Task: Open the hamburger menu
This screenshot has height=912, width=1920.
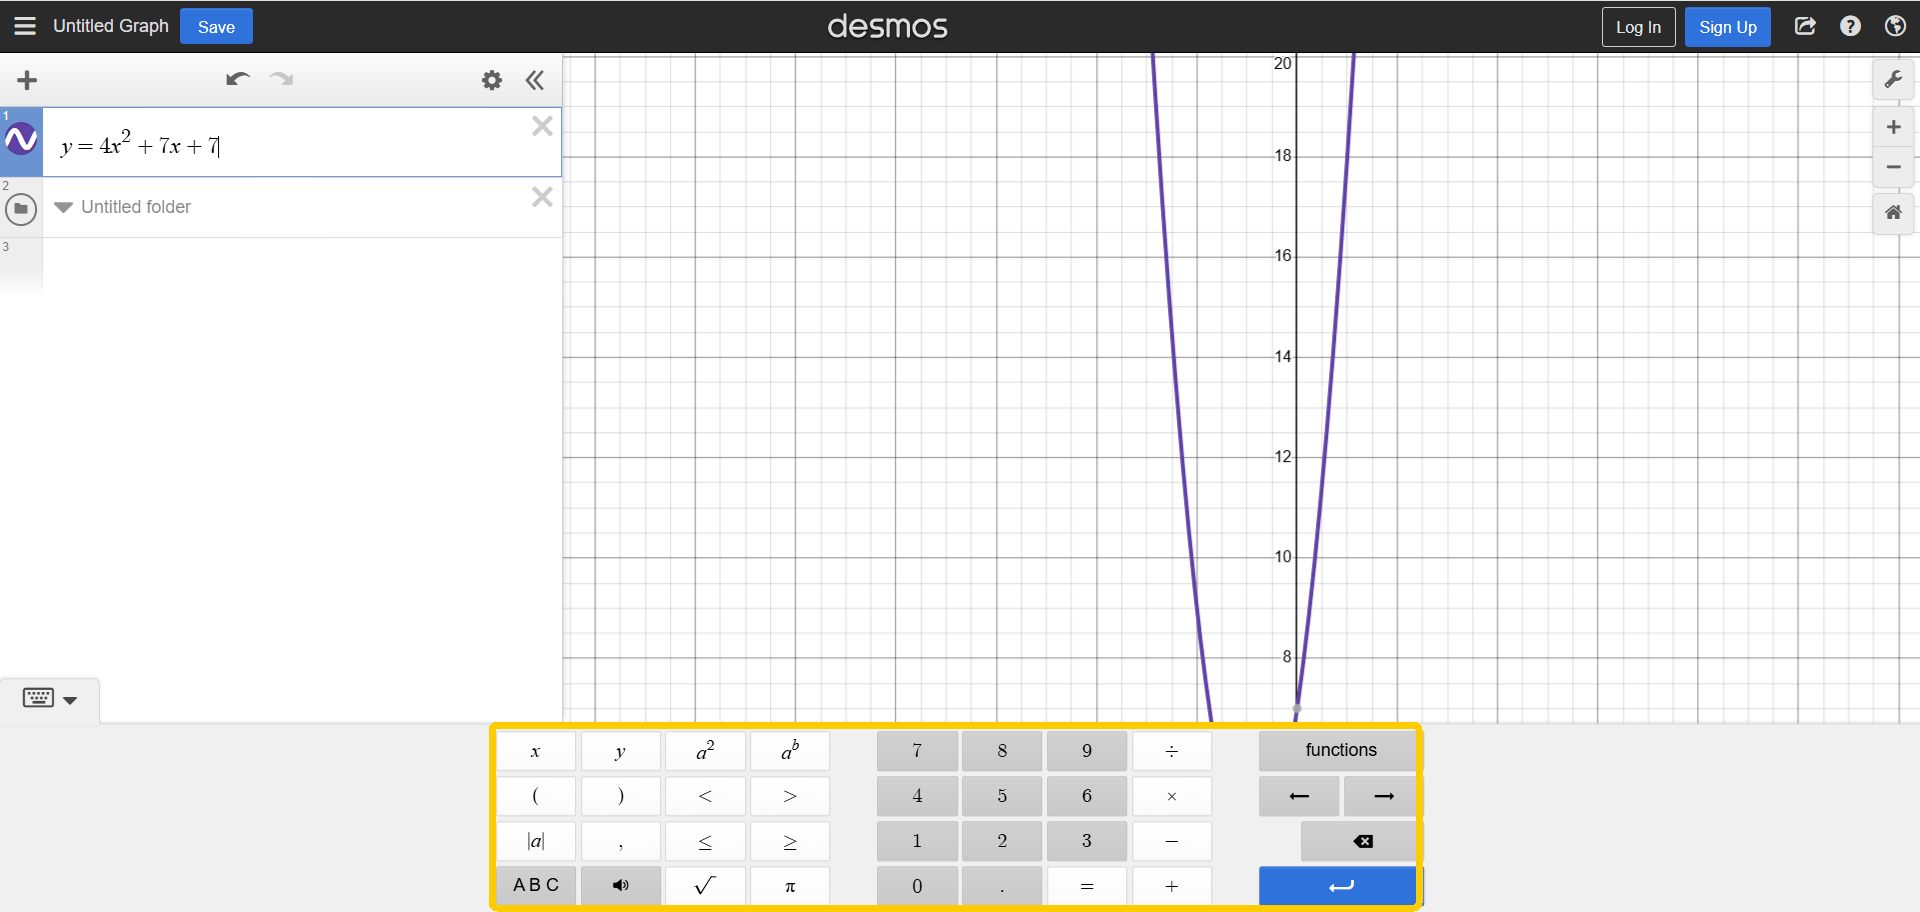Action: point(25,26)
